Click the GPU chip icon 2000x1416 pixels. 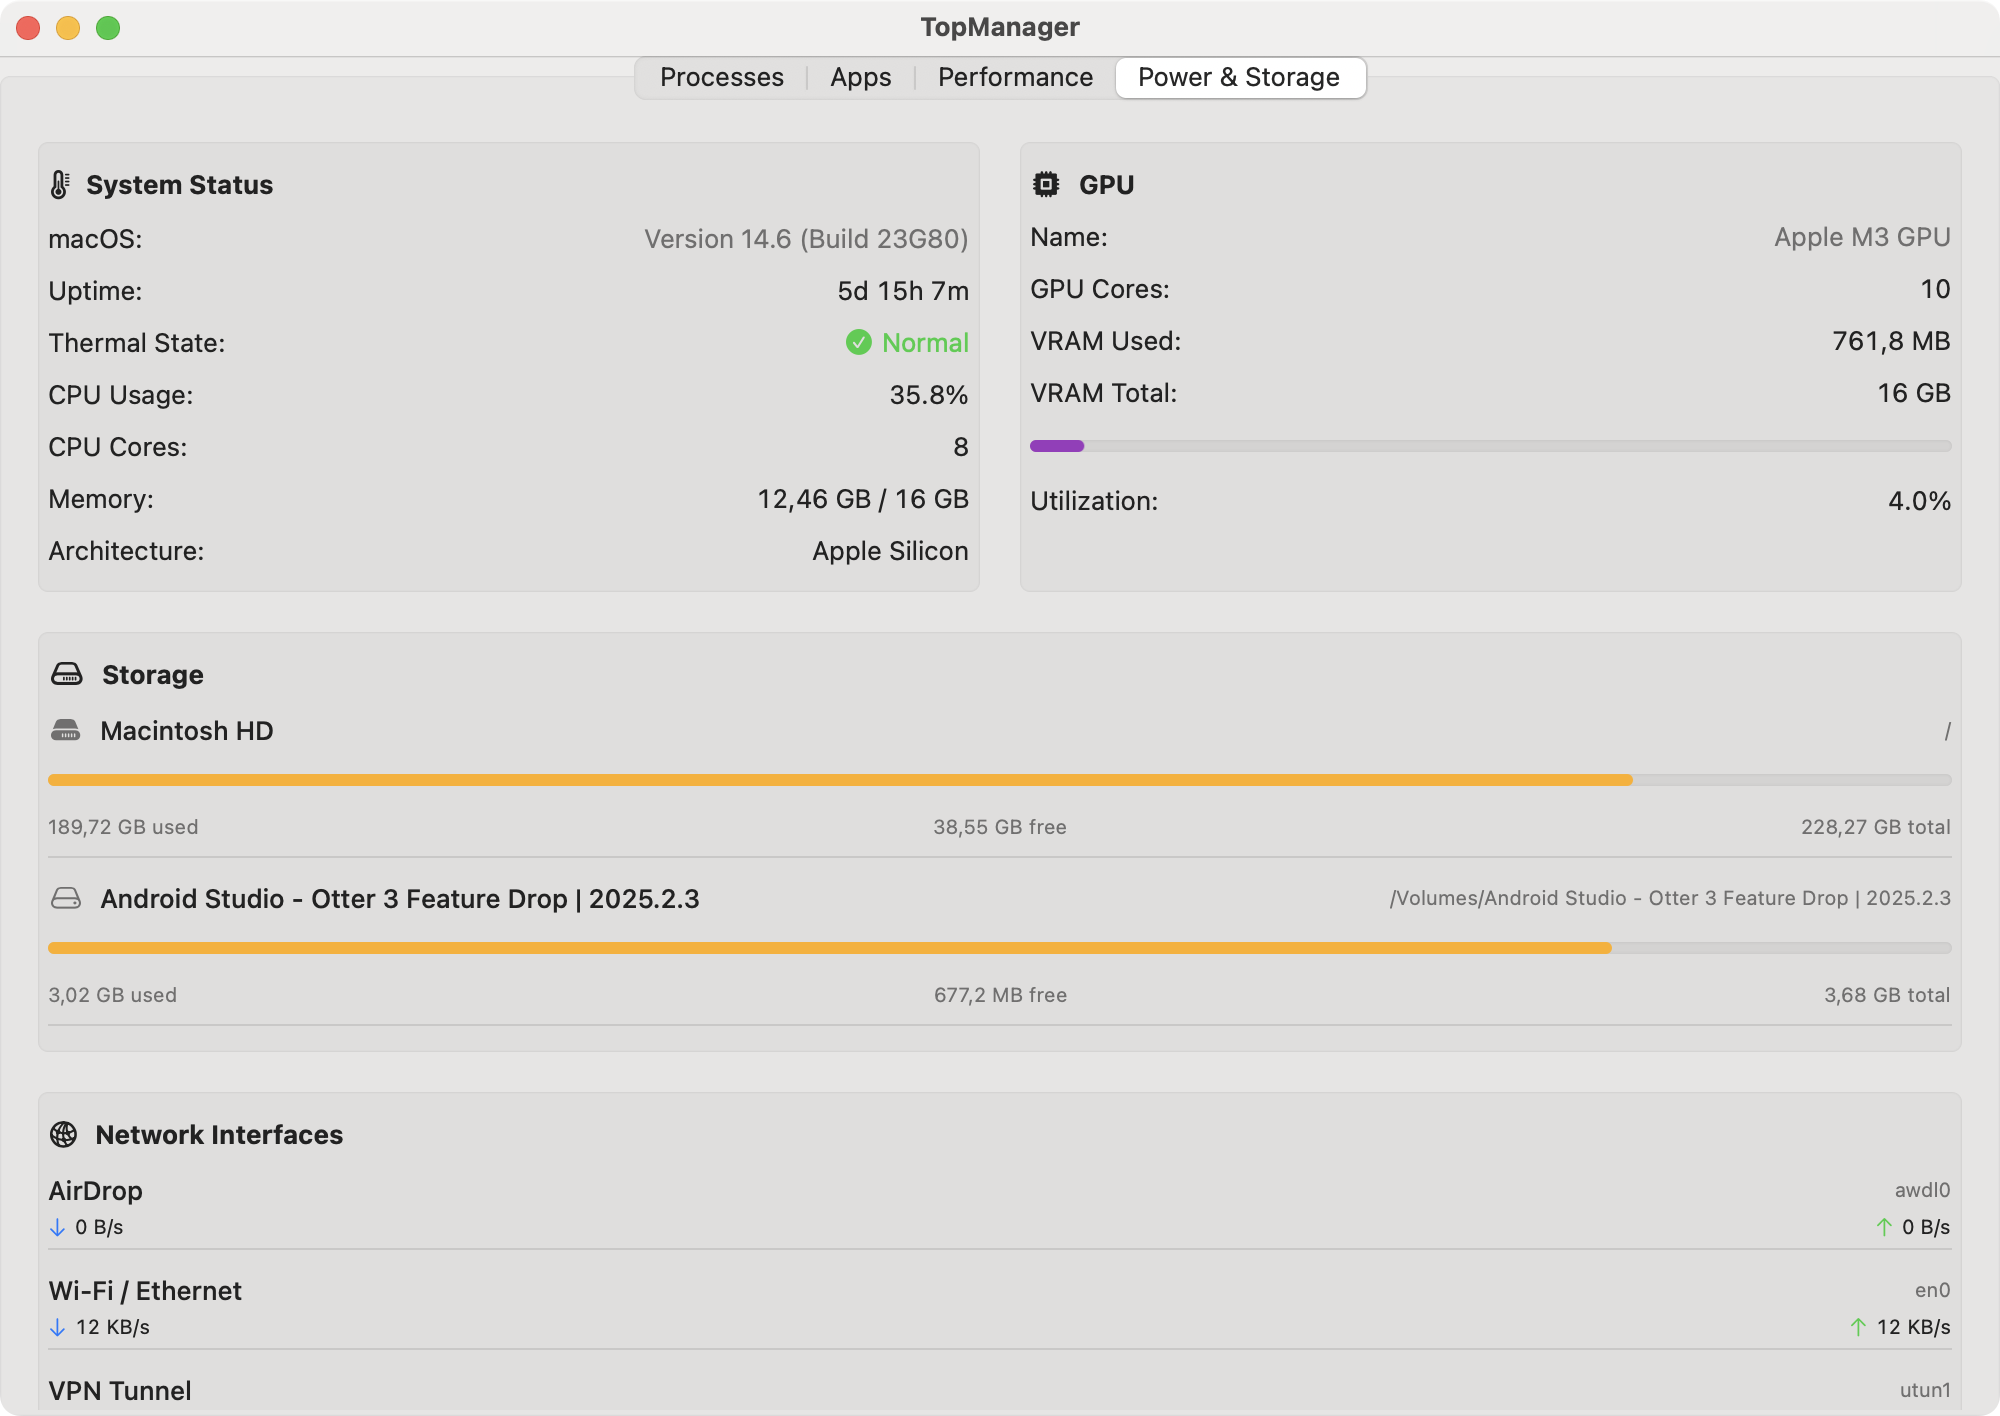(x=1046, y=184)
